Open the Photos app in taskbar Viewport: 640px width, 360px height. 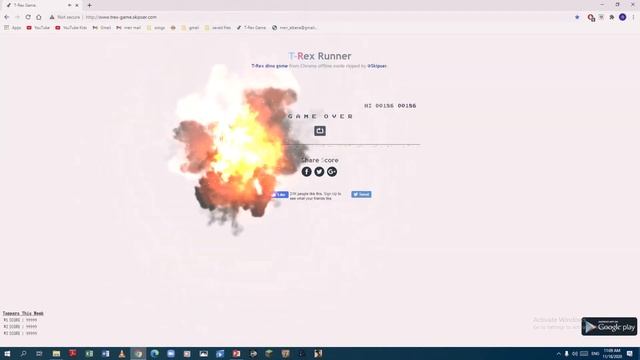coord(204,353)
